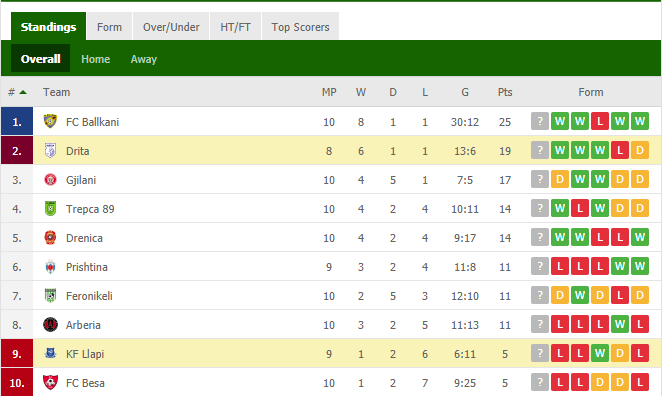Click the Drenica team emblem
The image size is (662, 396).
pyautogui.click(x=50, y=238)
